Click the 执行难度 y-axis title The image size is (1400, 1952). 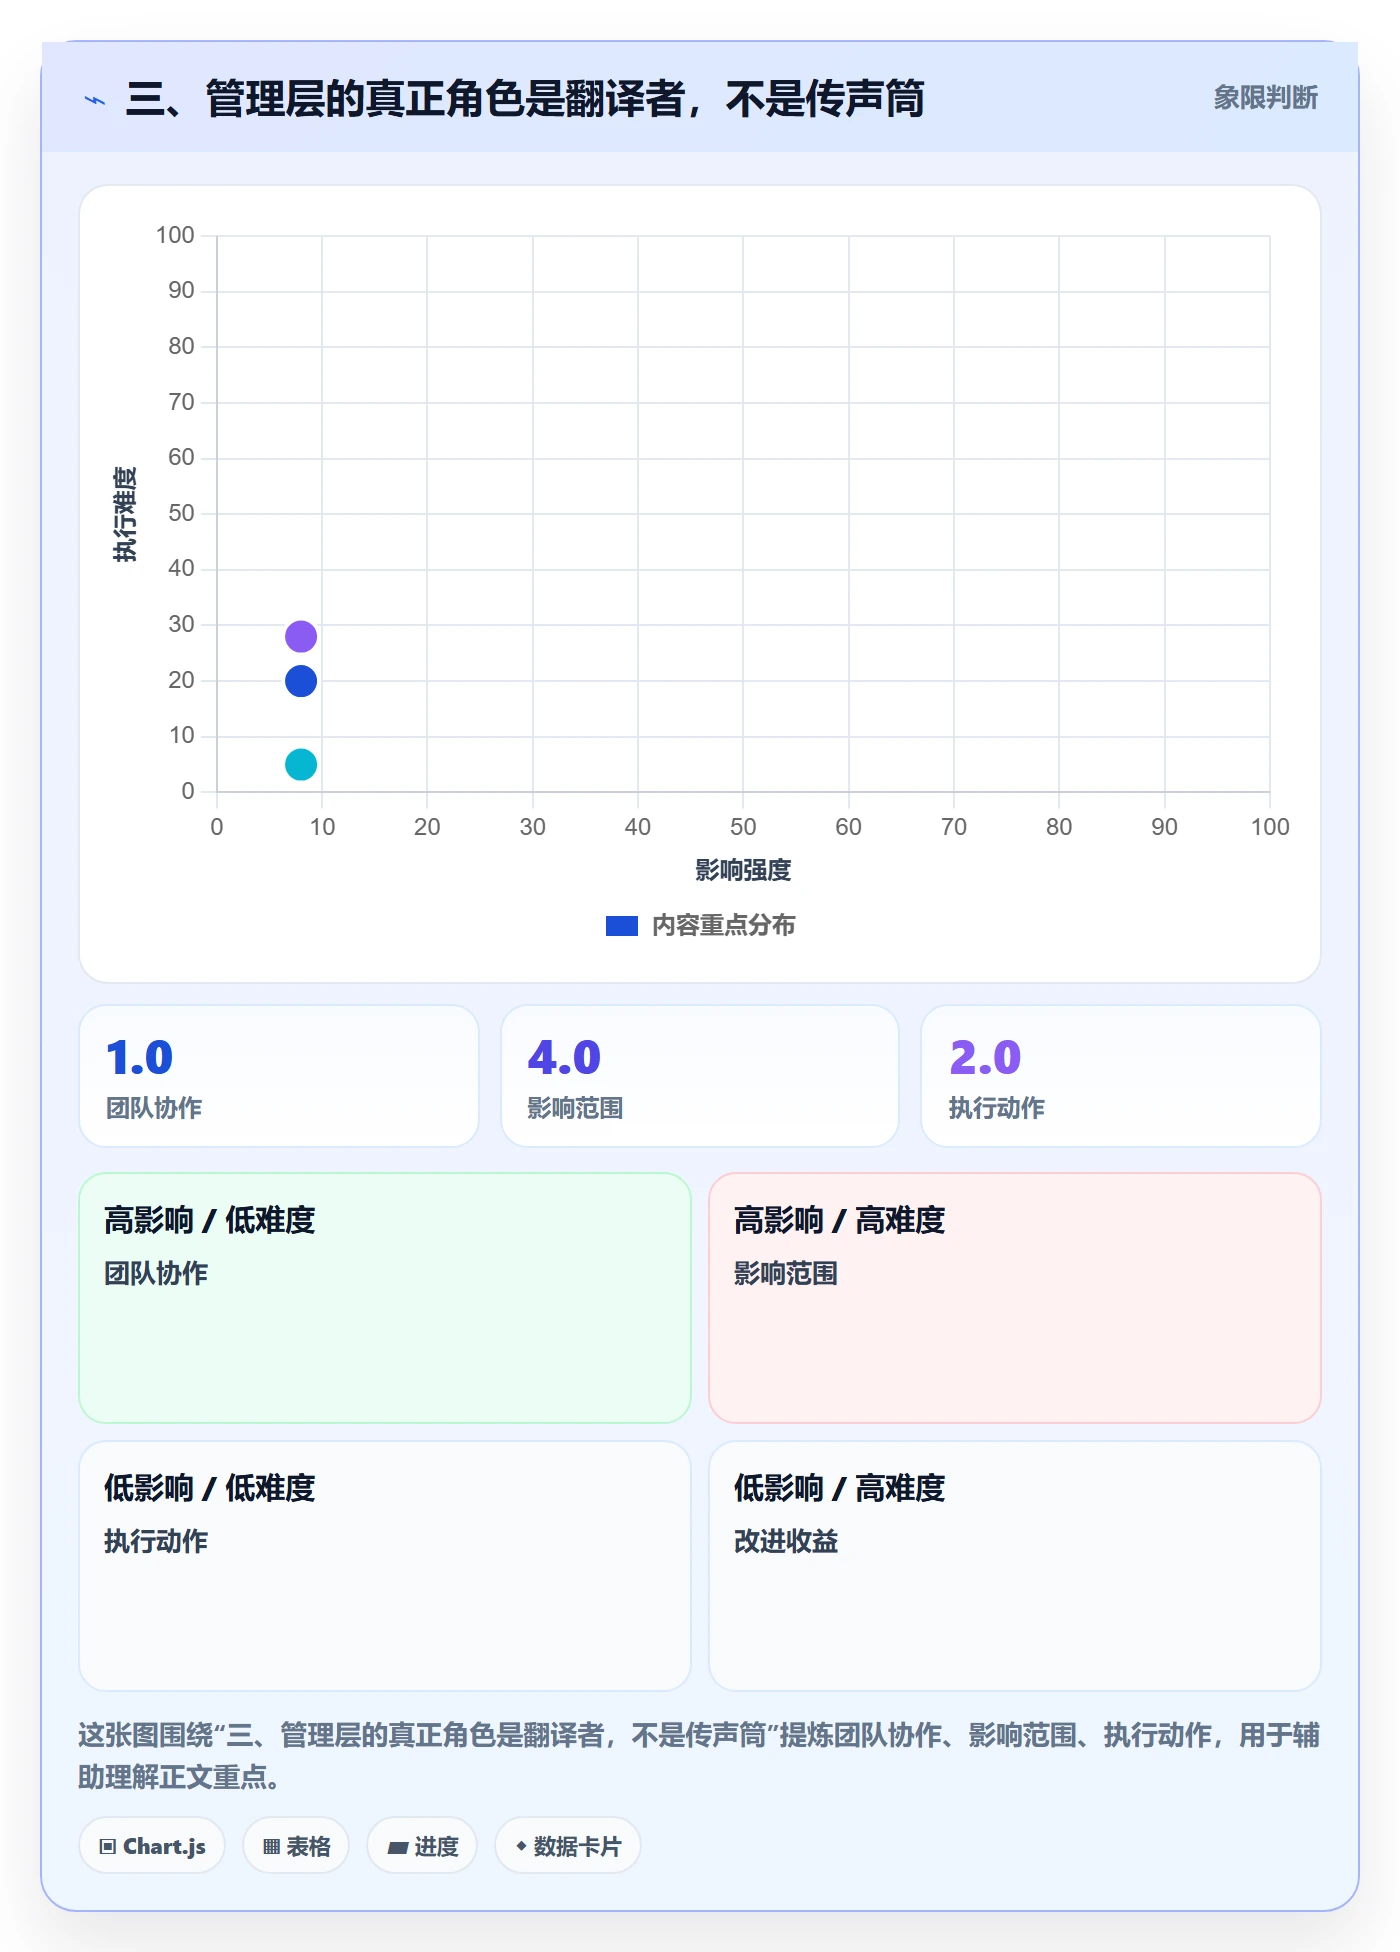(x=125, y=514)
